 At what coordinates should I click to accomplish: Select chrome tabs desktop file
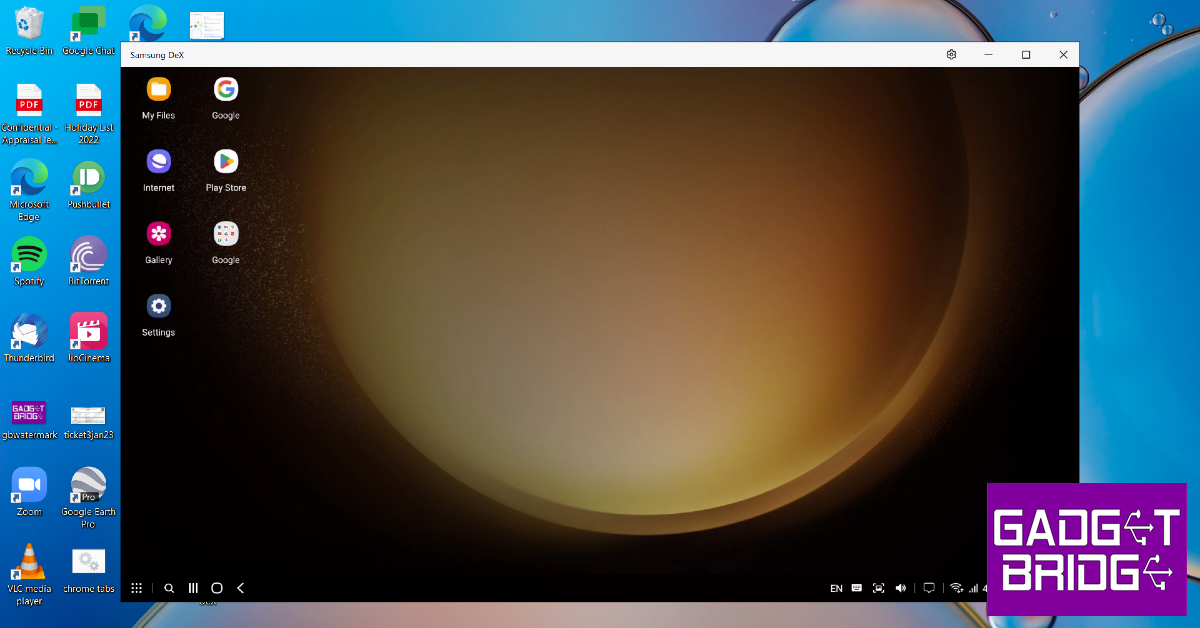[x=89, y=571]
